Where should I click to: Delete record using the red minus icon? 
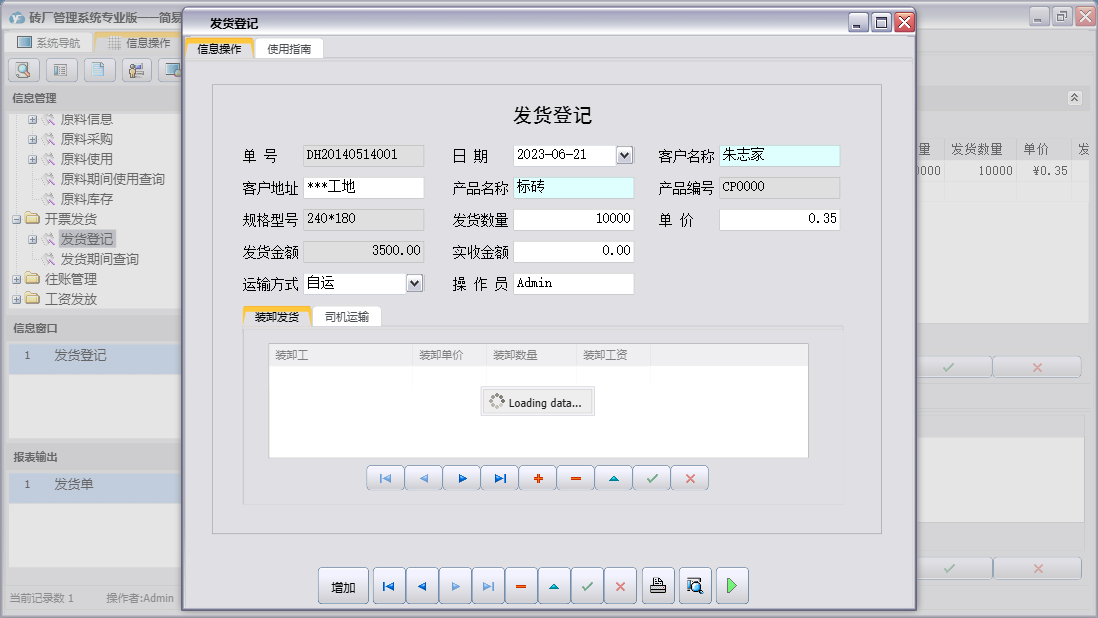tap(521, 586)
